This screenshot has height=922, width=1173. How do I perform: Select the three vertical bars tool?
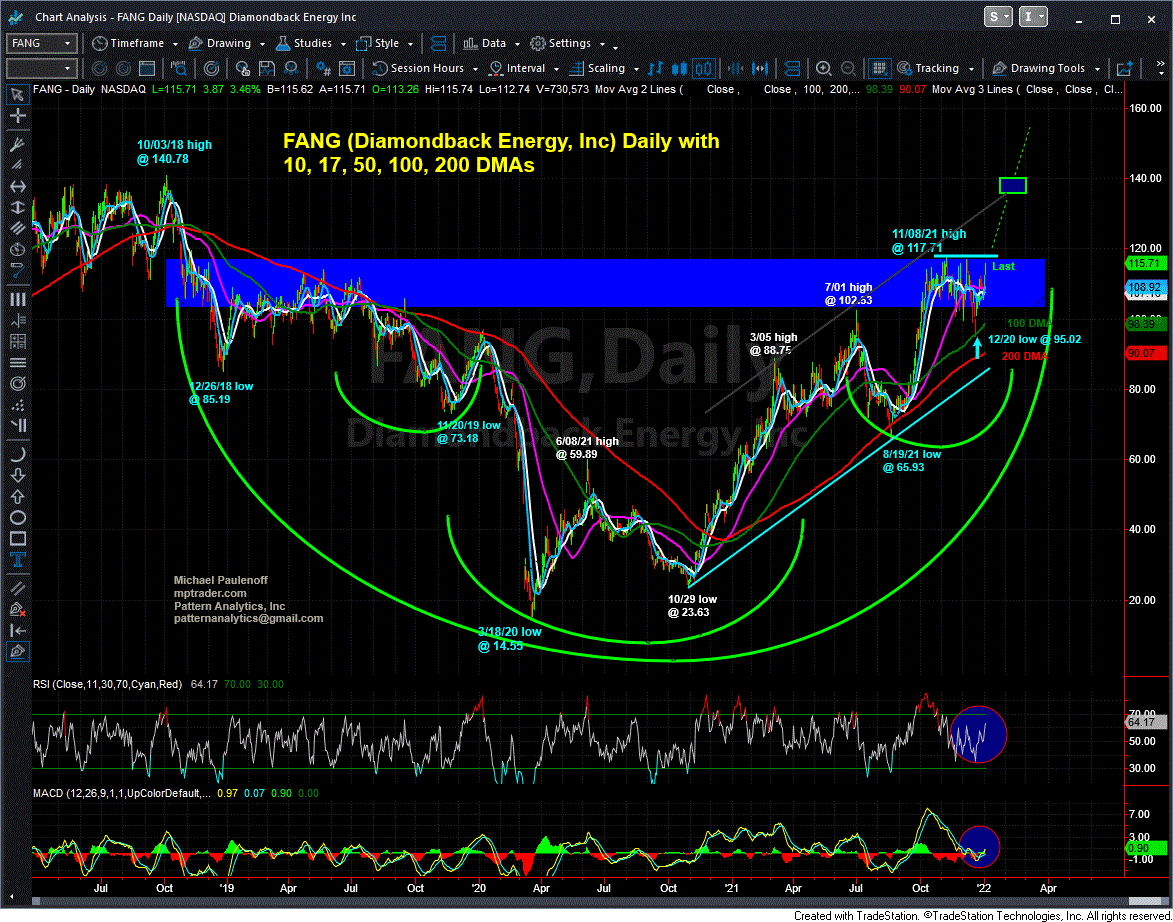pos(16,299)
